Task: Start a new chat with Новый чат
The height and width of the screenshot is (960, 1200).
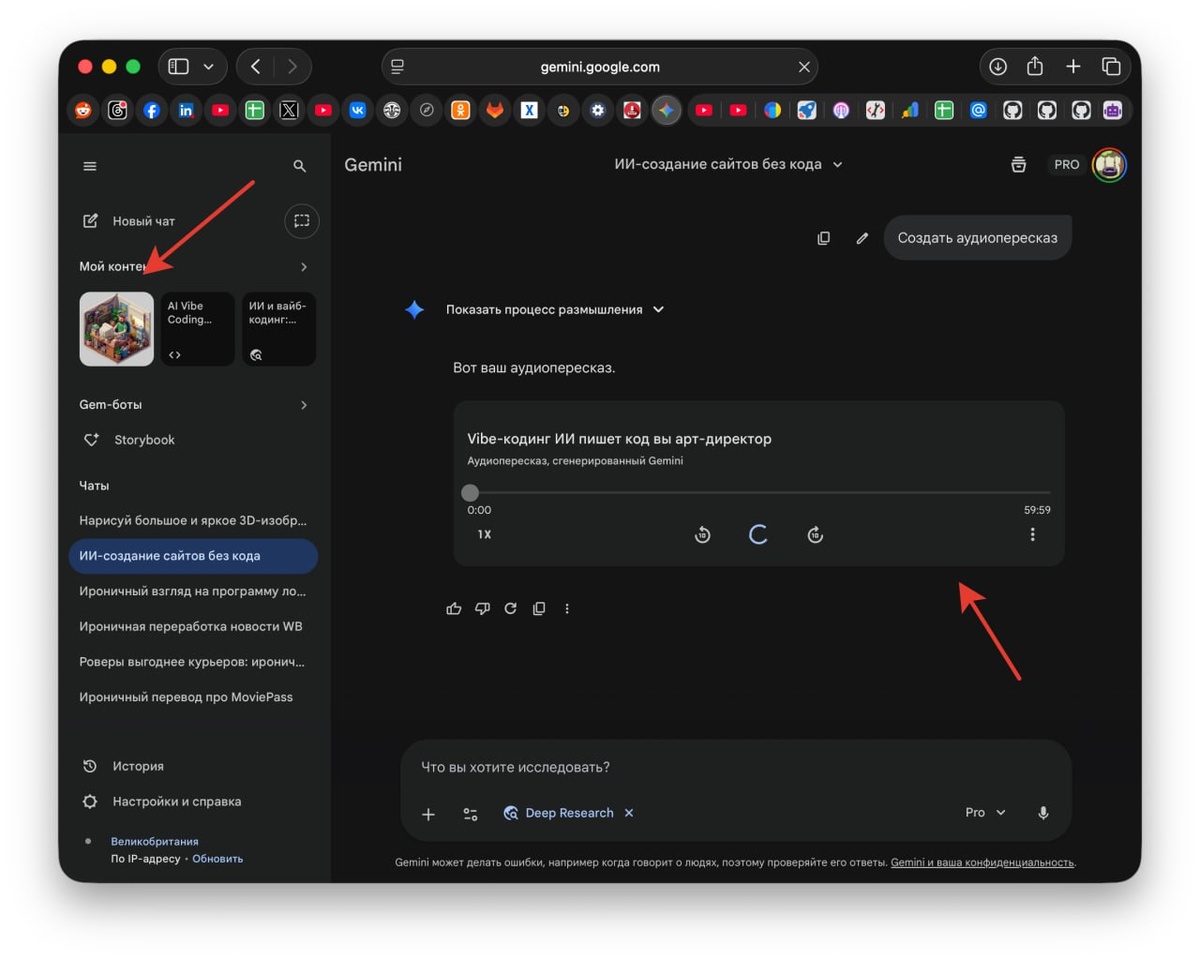Action: pyautogui.click(x=129, y=221)
